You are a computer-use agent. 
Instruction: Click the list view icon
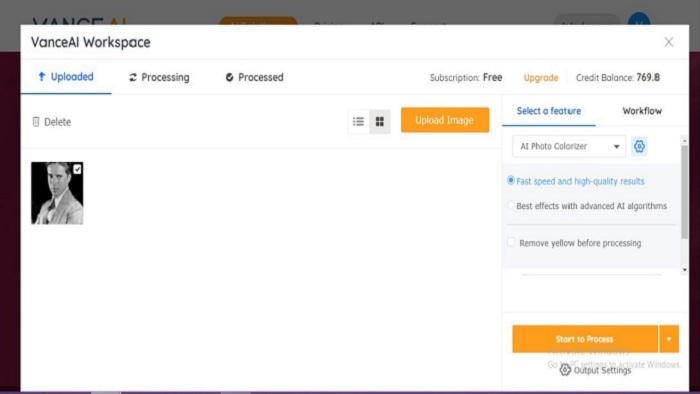tap(358, 121)
